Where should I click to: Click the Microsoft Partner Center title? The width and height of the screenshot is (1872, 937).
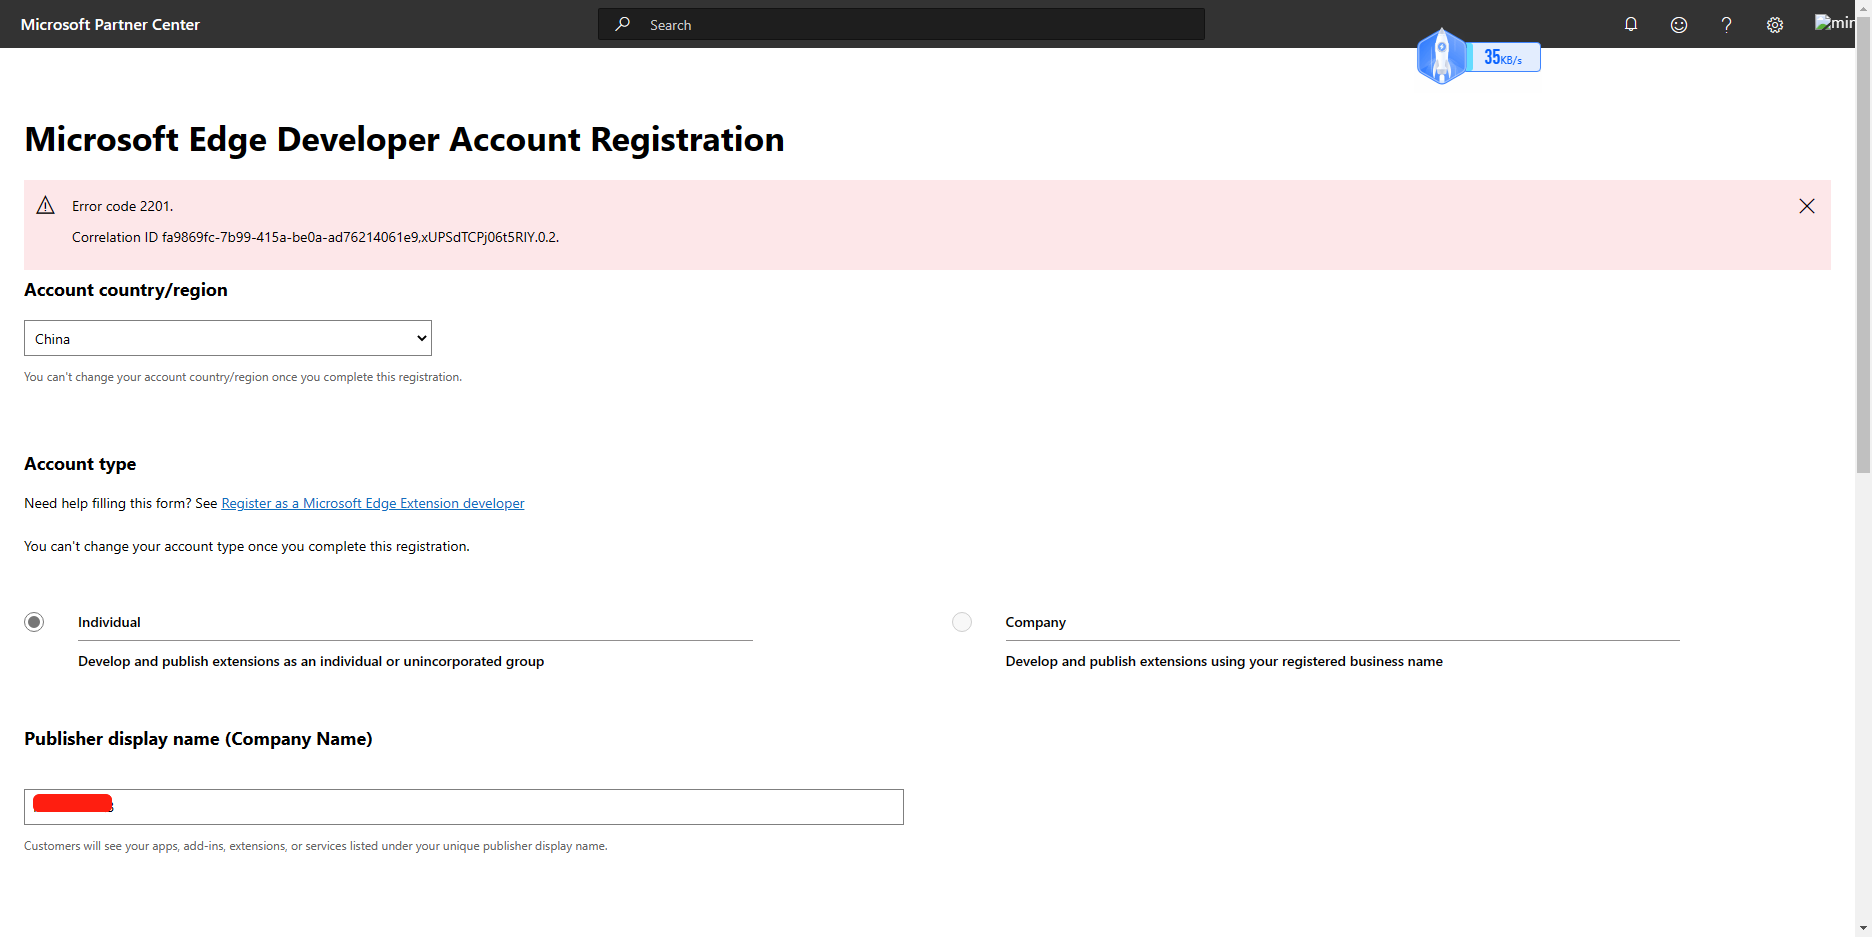click(x=110, y=24)
